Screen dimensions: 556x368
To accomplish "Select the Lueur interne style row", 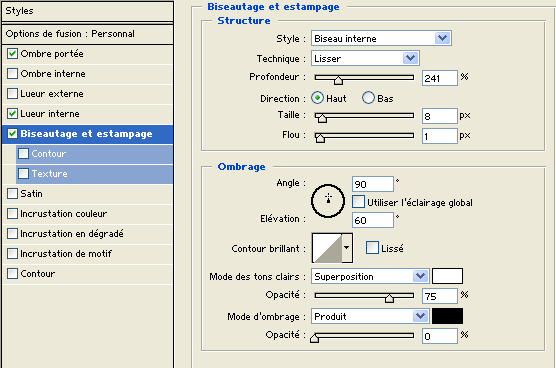I will (x=88, y=114).
